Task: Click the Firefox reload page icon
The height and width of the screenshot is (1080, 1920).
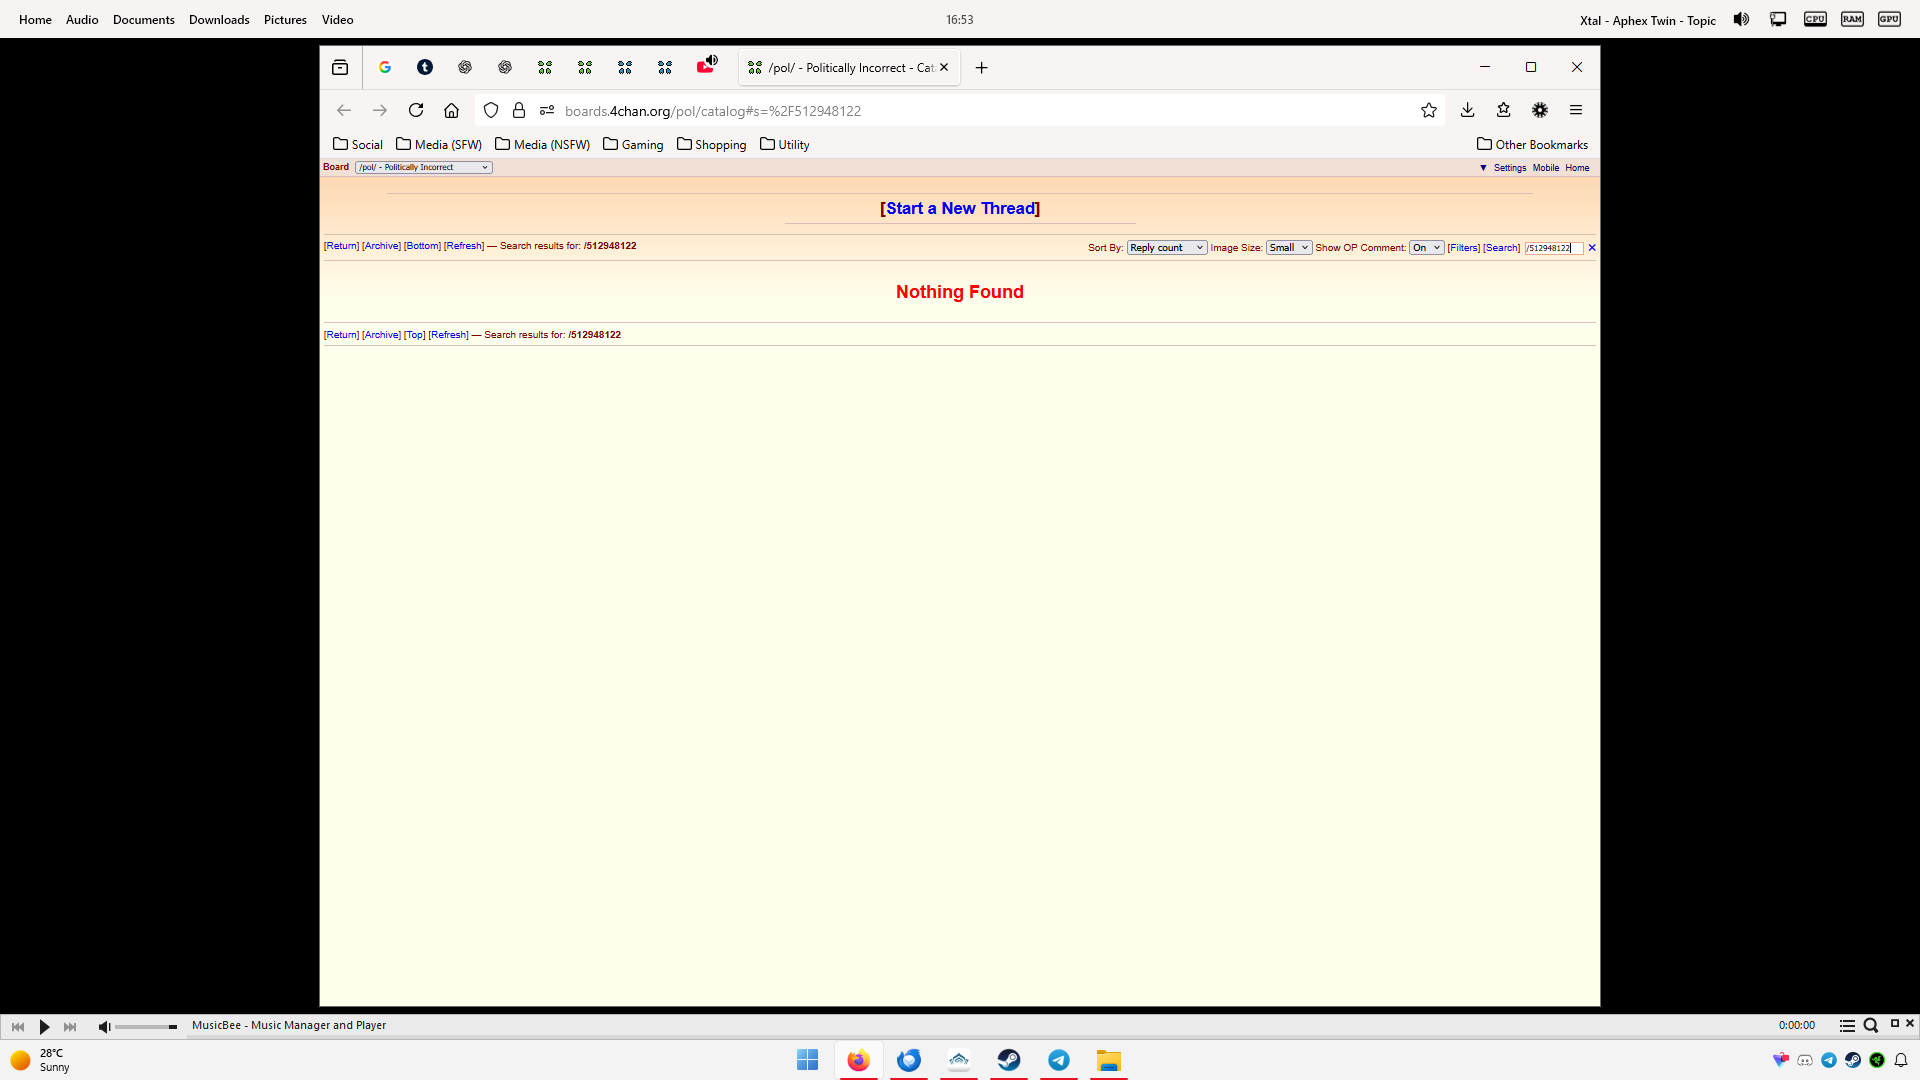Action: [416, 110]
